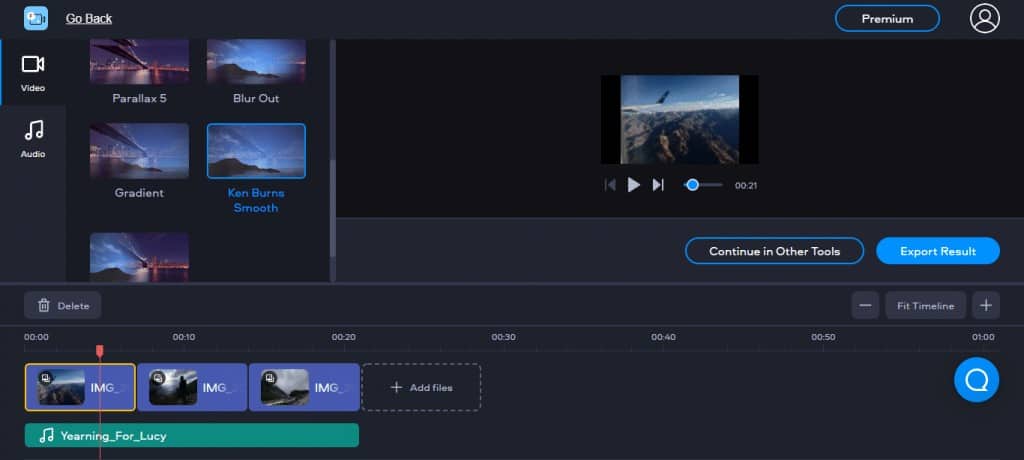
Task: Click the Add files placeholder
Action: (x=421, y=387)
